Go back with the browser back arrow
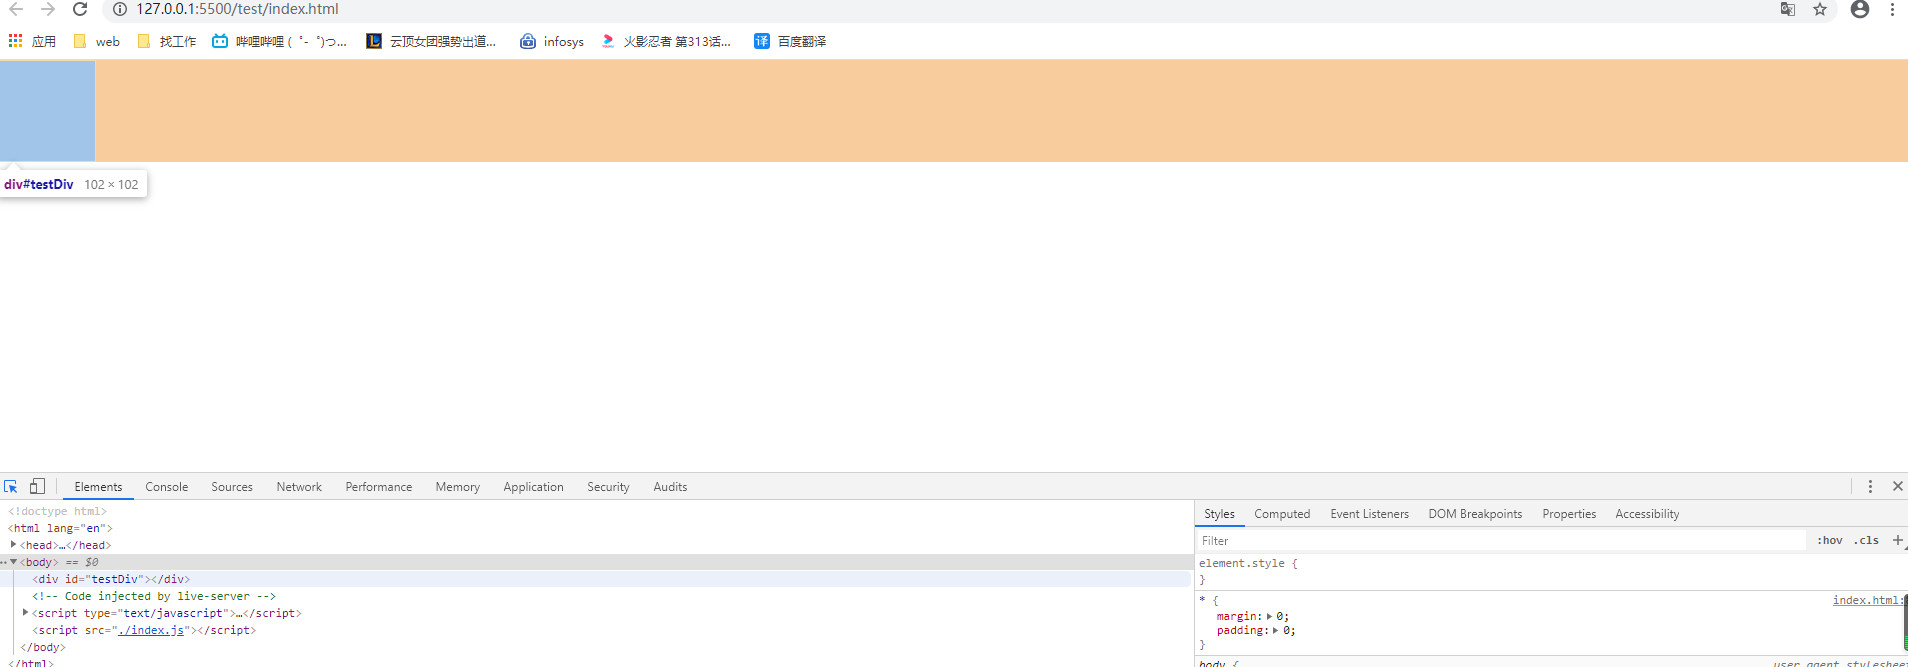The image size is (1908, 667). [x=16, y=9]
